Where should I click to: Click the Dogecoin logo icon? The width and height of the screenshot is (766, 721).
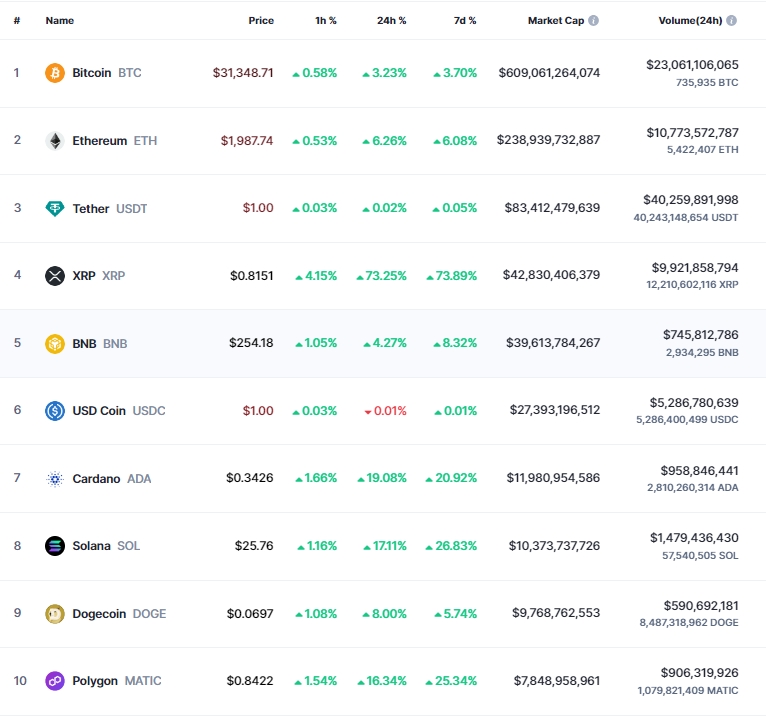tap(55, 614)
